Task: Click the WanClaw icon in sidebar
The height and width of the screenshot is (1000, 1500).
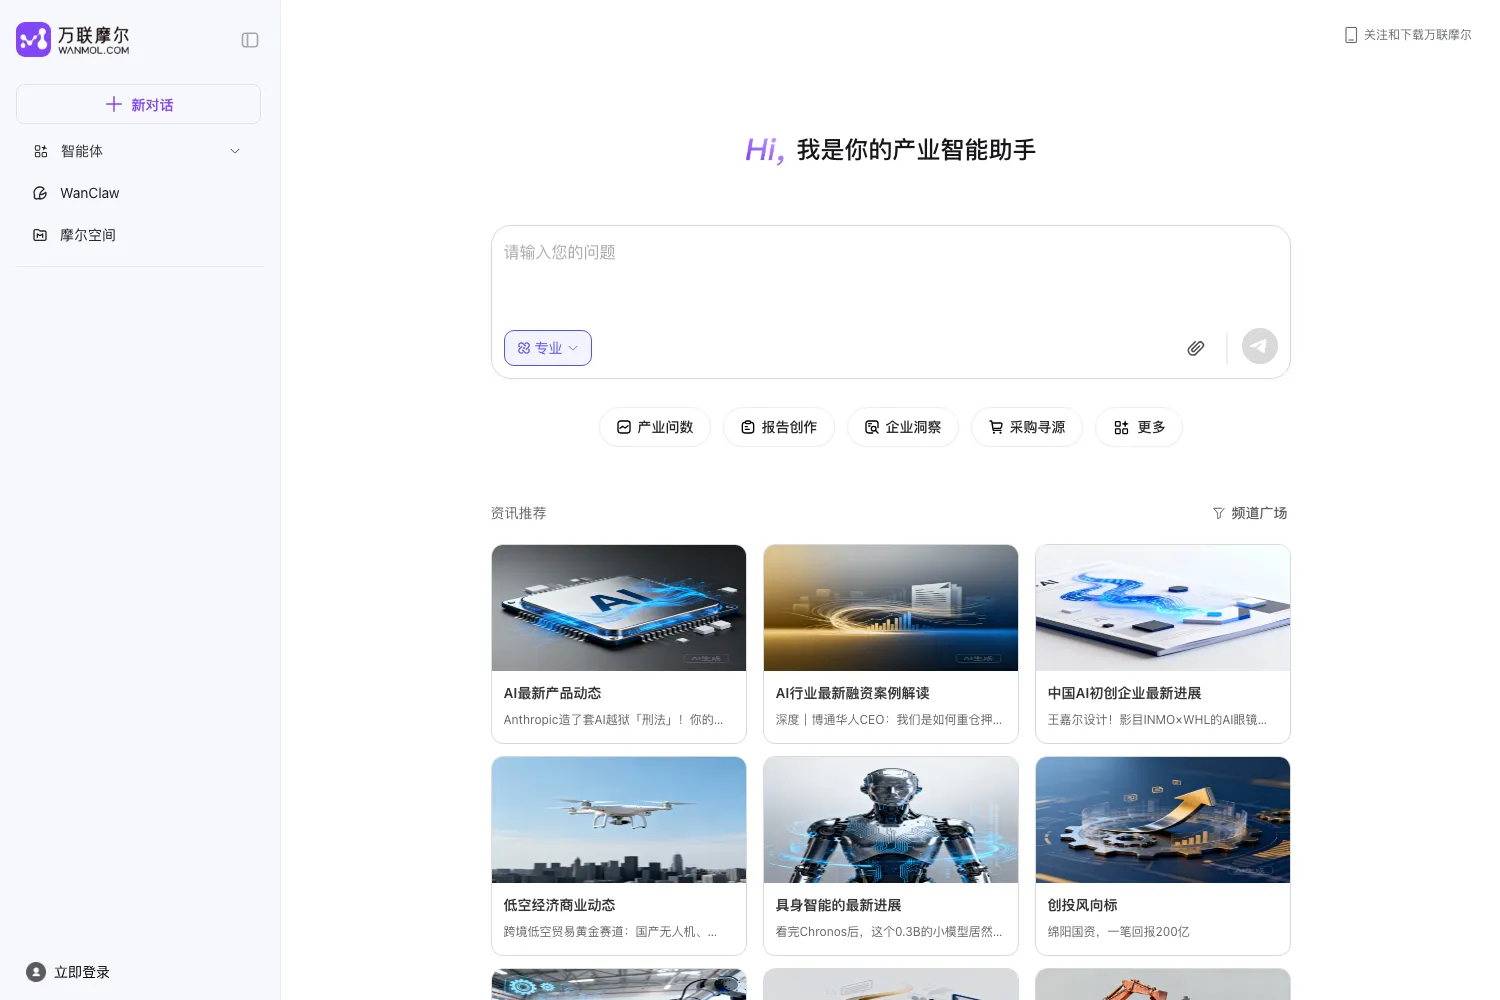Action: 40,193
